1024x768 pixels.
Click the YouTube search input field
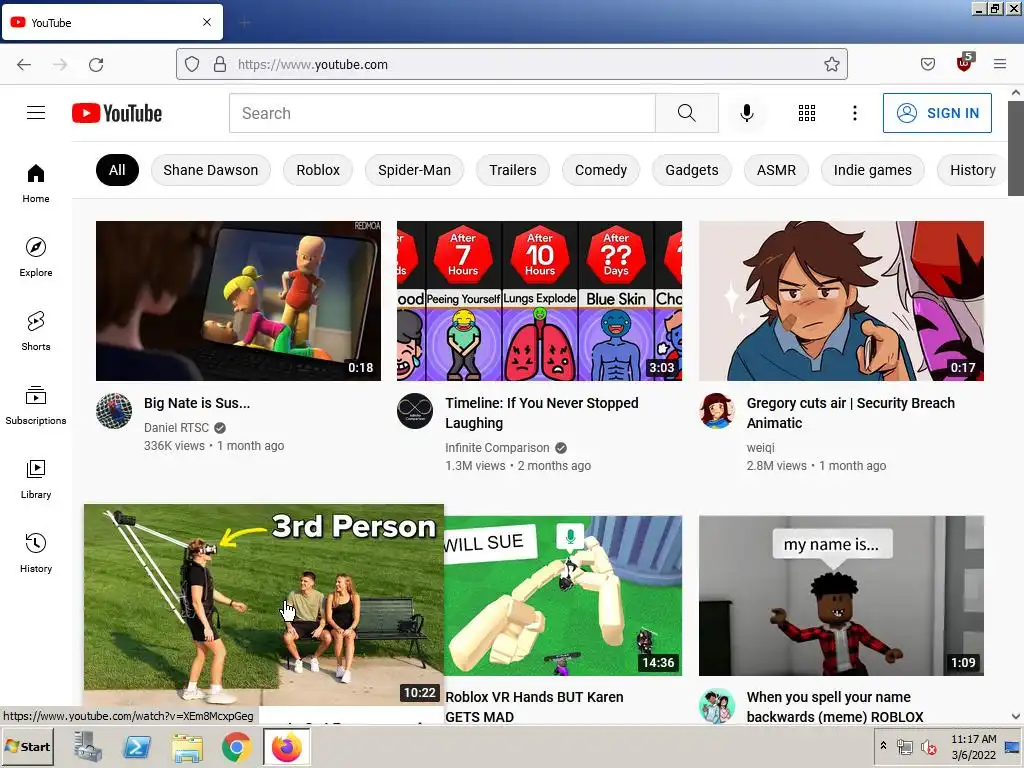click(x=442, y=113)
